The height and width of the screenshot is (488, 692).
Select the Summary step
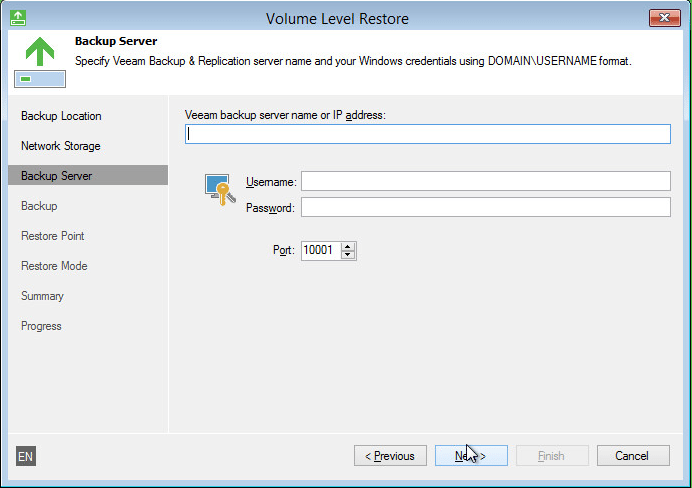(42, 296)
